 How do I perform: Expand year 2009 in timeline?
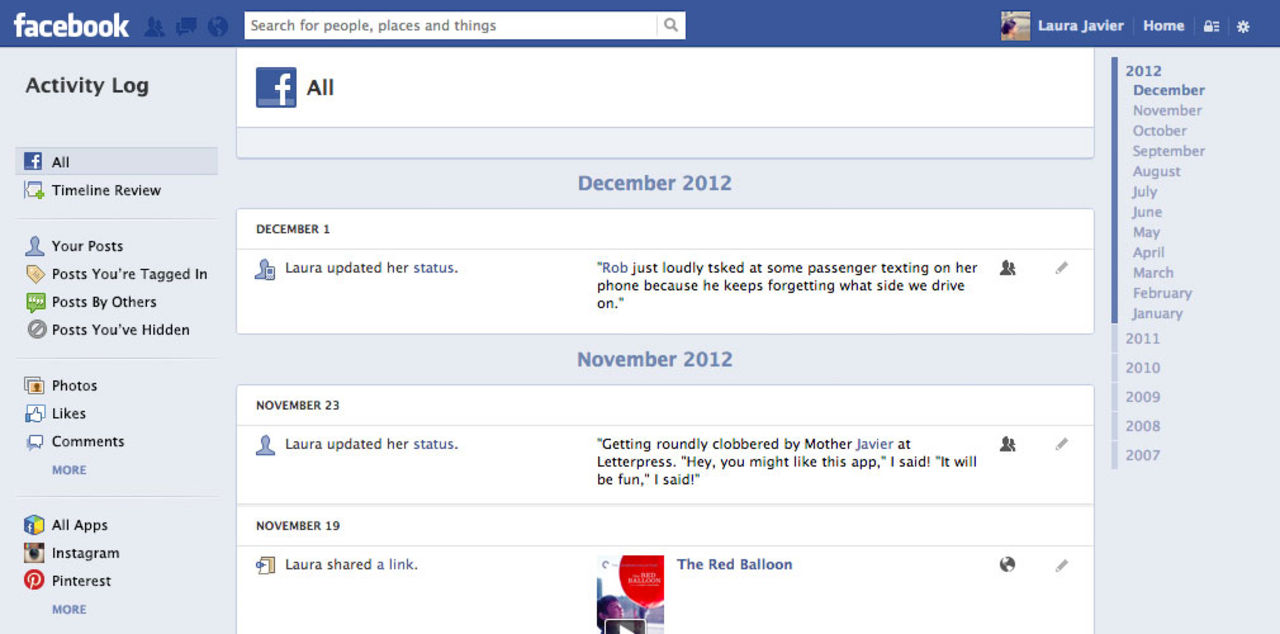tap(1142, 397)
